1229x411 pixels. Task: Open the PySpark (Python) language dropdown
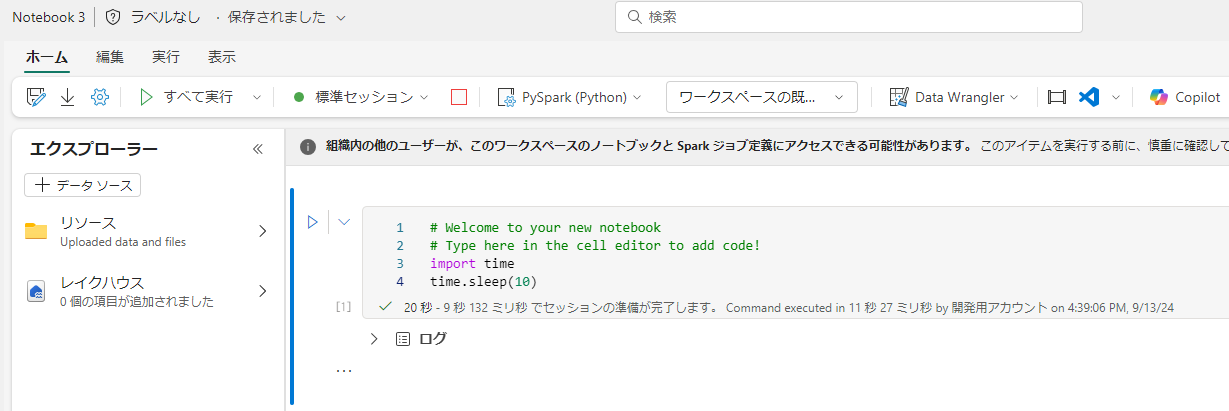pos(570,97)
